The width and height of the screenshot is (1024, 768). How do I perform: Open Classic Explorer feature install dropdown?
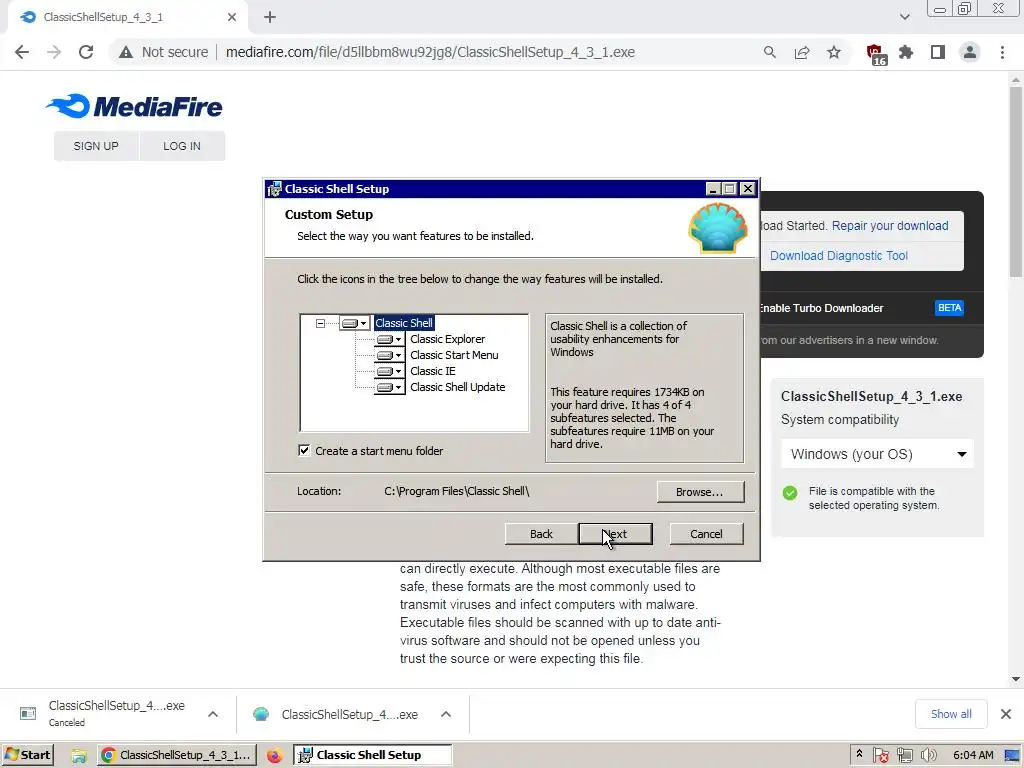click(x=389, y=340)
